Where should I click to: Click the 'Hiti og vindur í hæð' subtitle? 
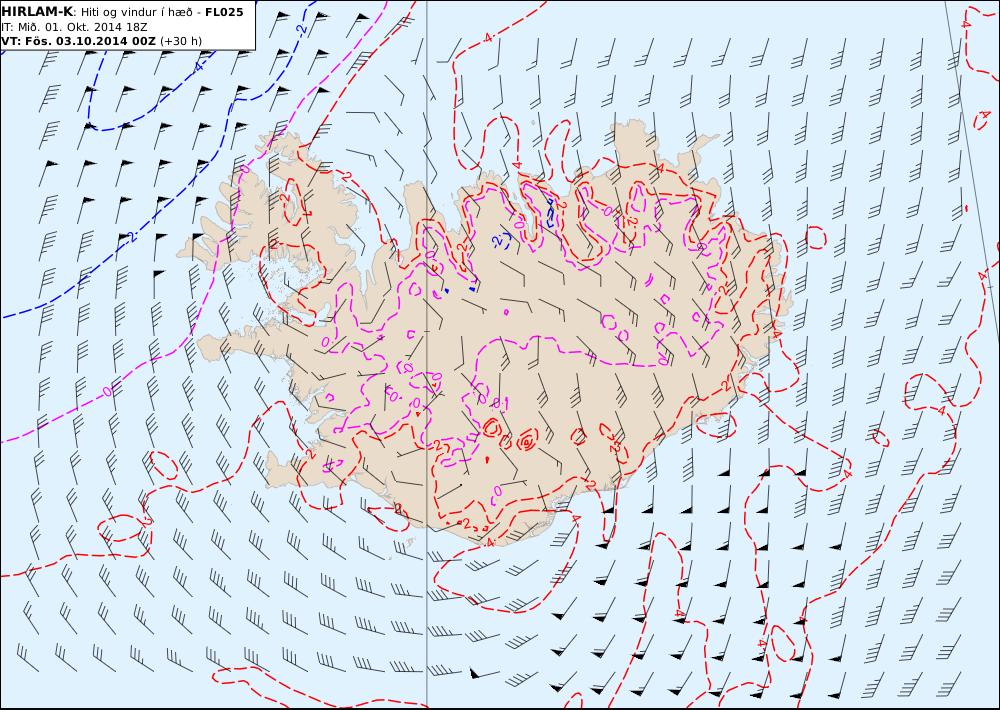tap(136, 12)
